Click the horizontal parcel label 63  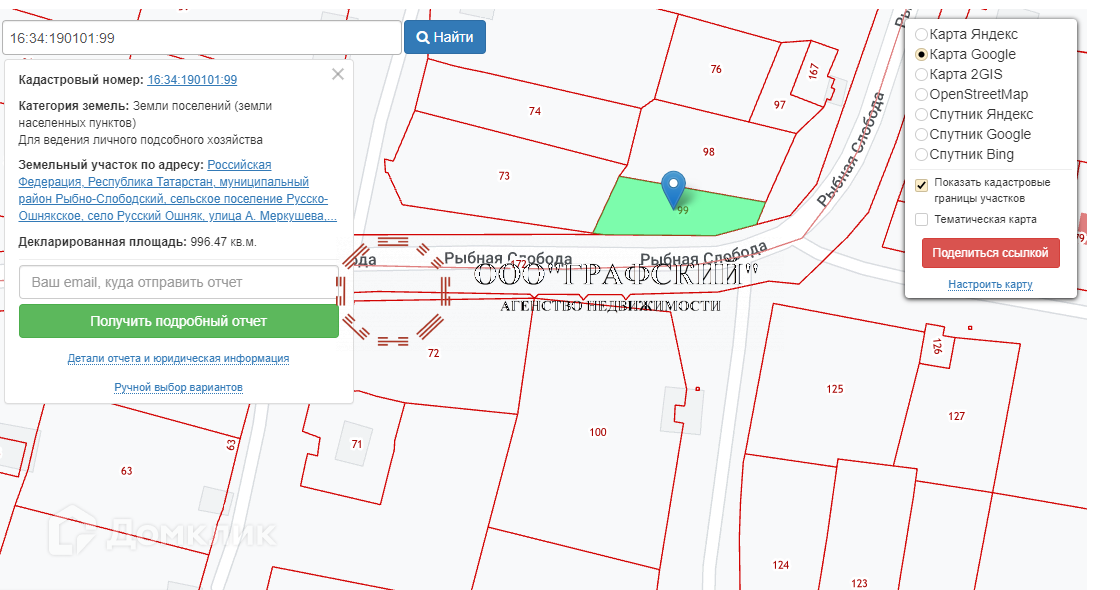point(126,471)
